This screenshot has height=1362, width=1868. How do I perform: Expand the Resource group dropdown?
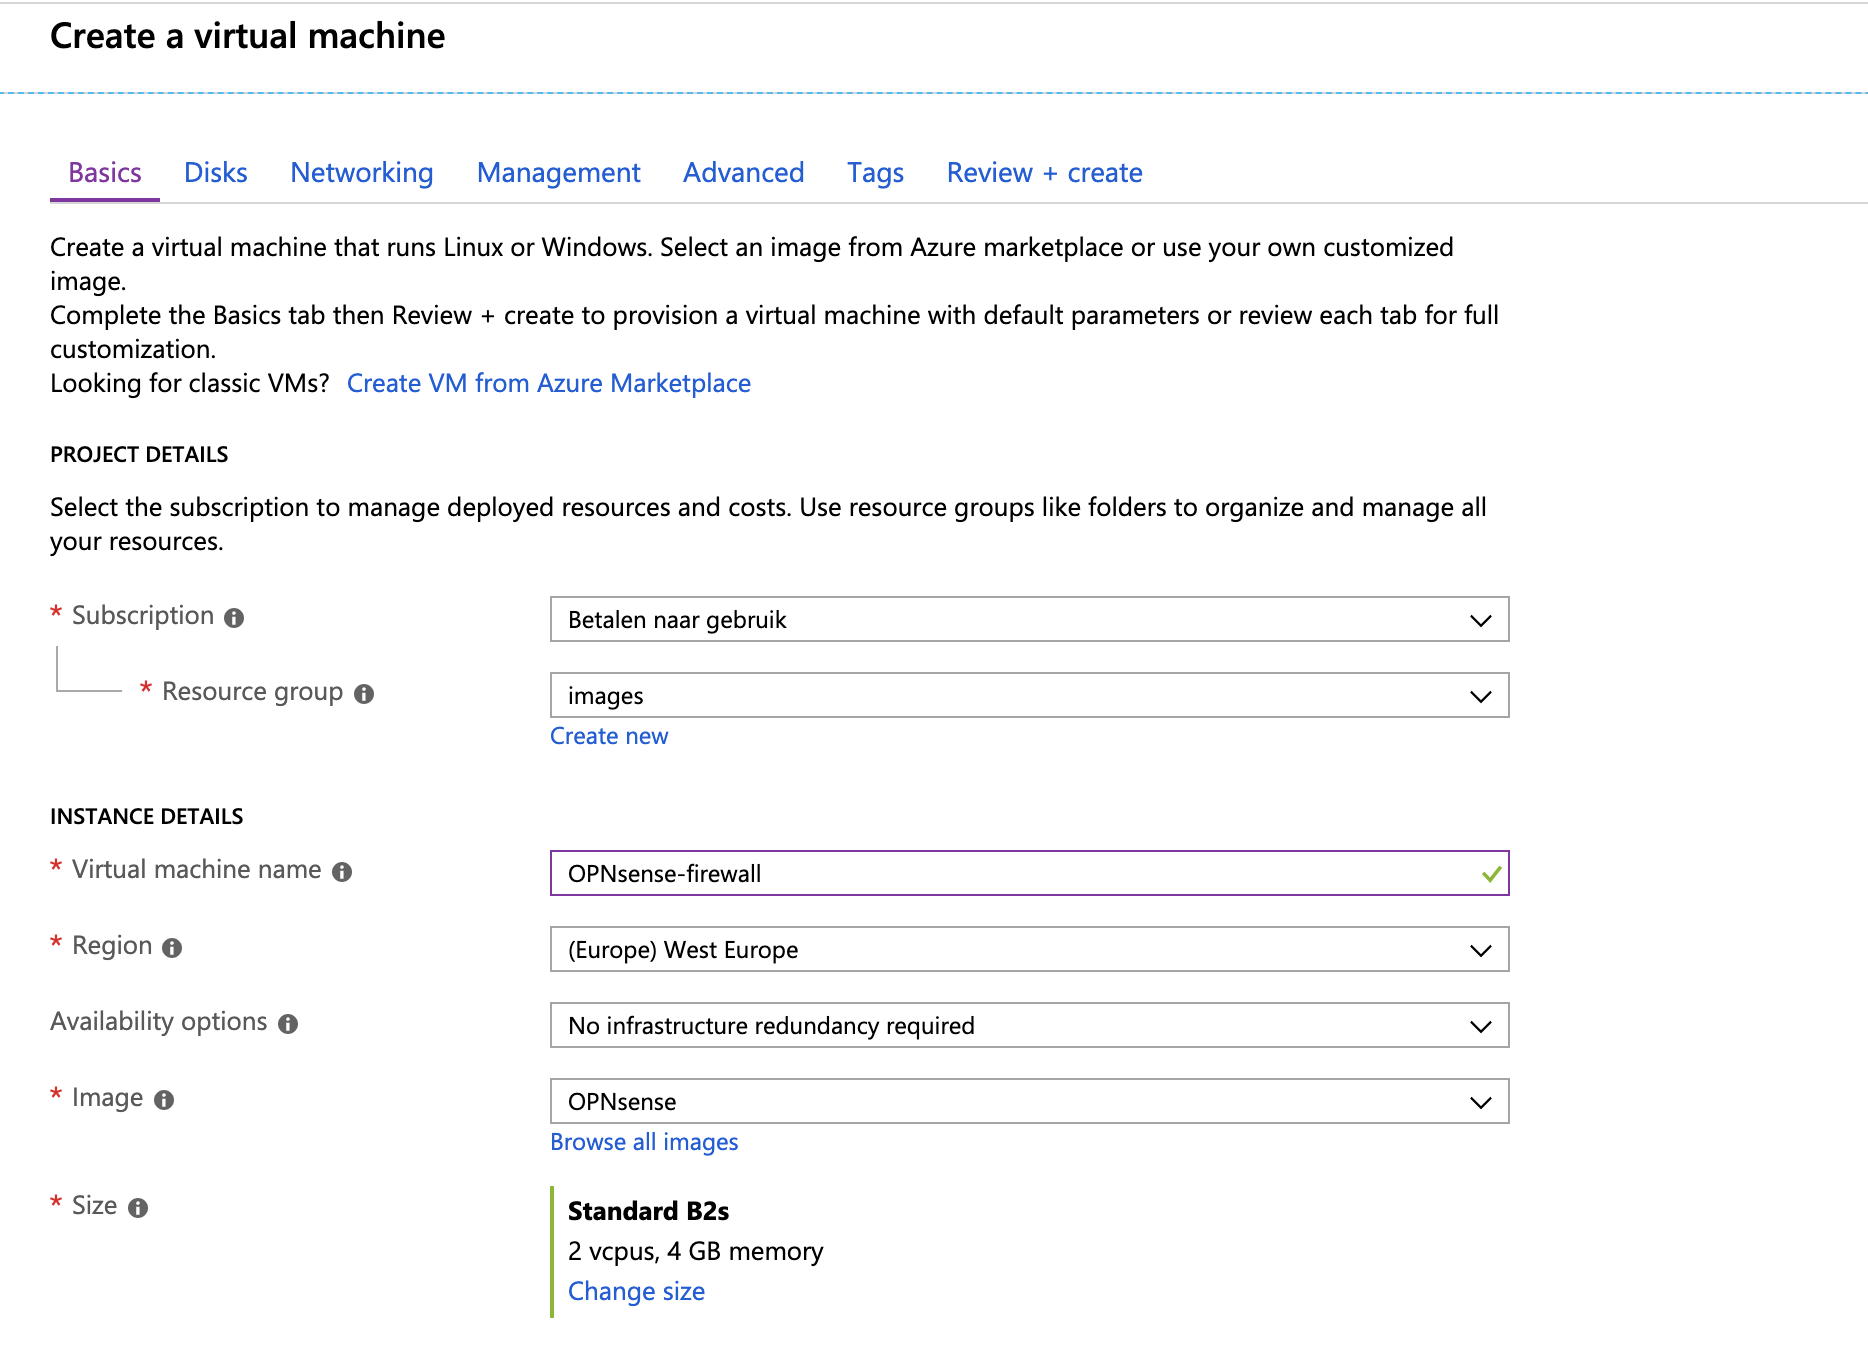point(1028,696)
